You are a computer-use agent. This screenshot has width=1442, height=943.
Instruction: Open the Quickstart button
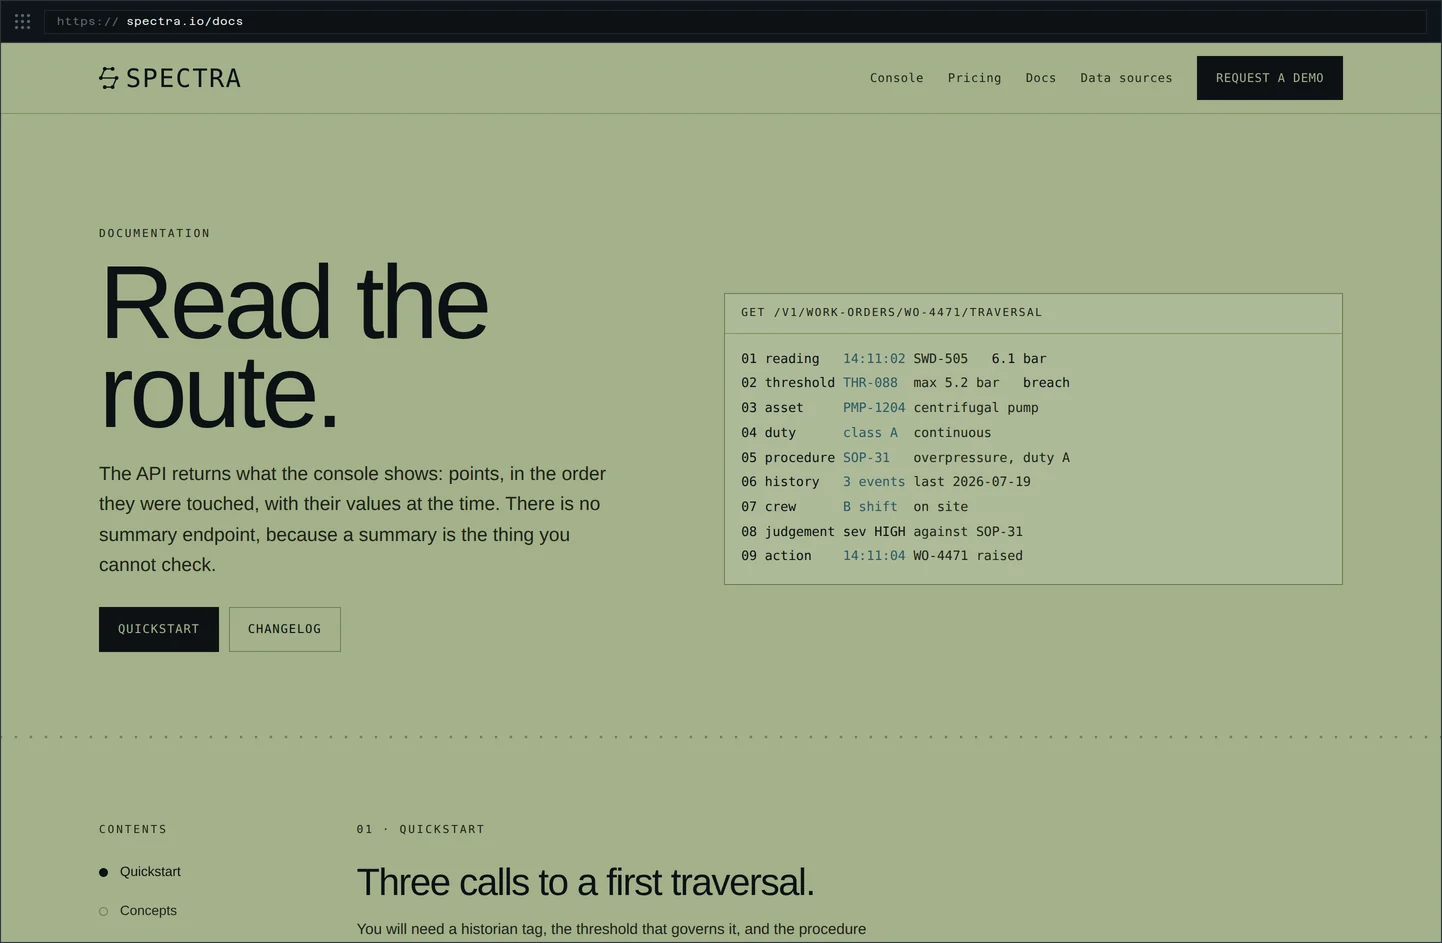[x=159, y=629]
